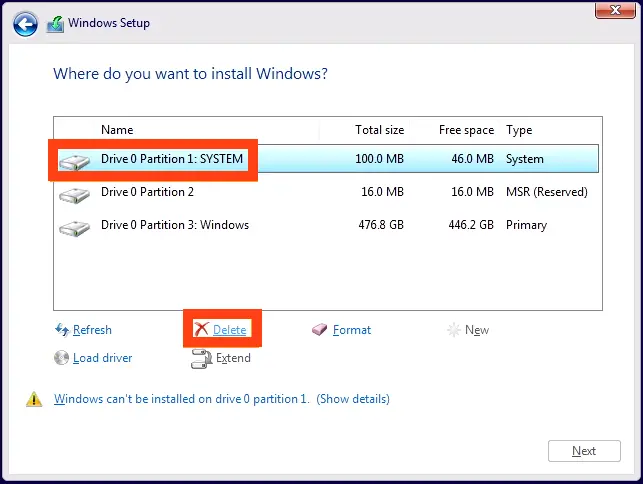Image resolution: width=643 pixels, height=484 pixels.
Task: Open the Load driver link
Action: [103, 358]
